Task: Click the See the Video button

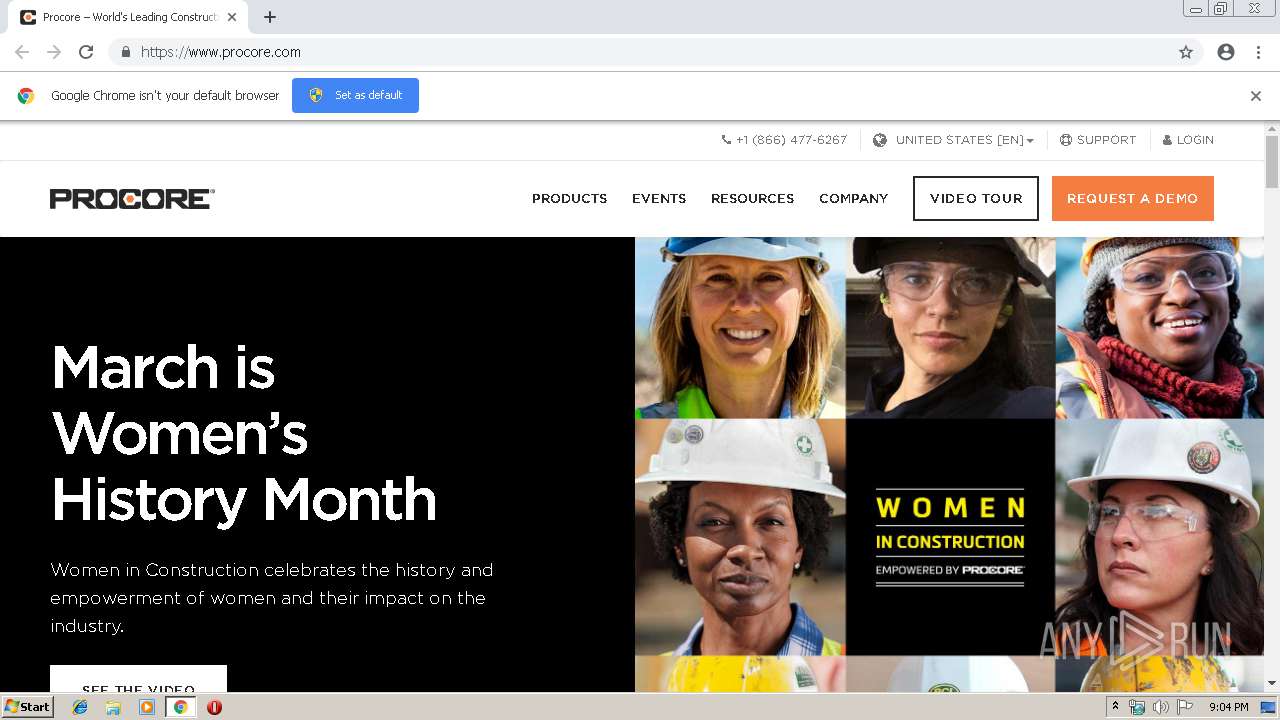Action: coord(138,679)
